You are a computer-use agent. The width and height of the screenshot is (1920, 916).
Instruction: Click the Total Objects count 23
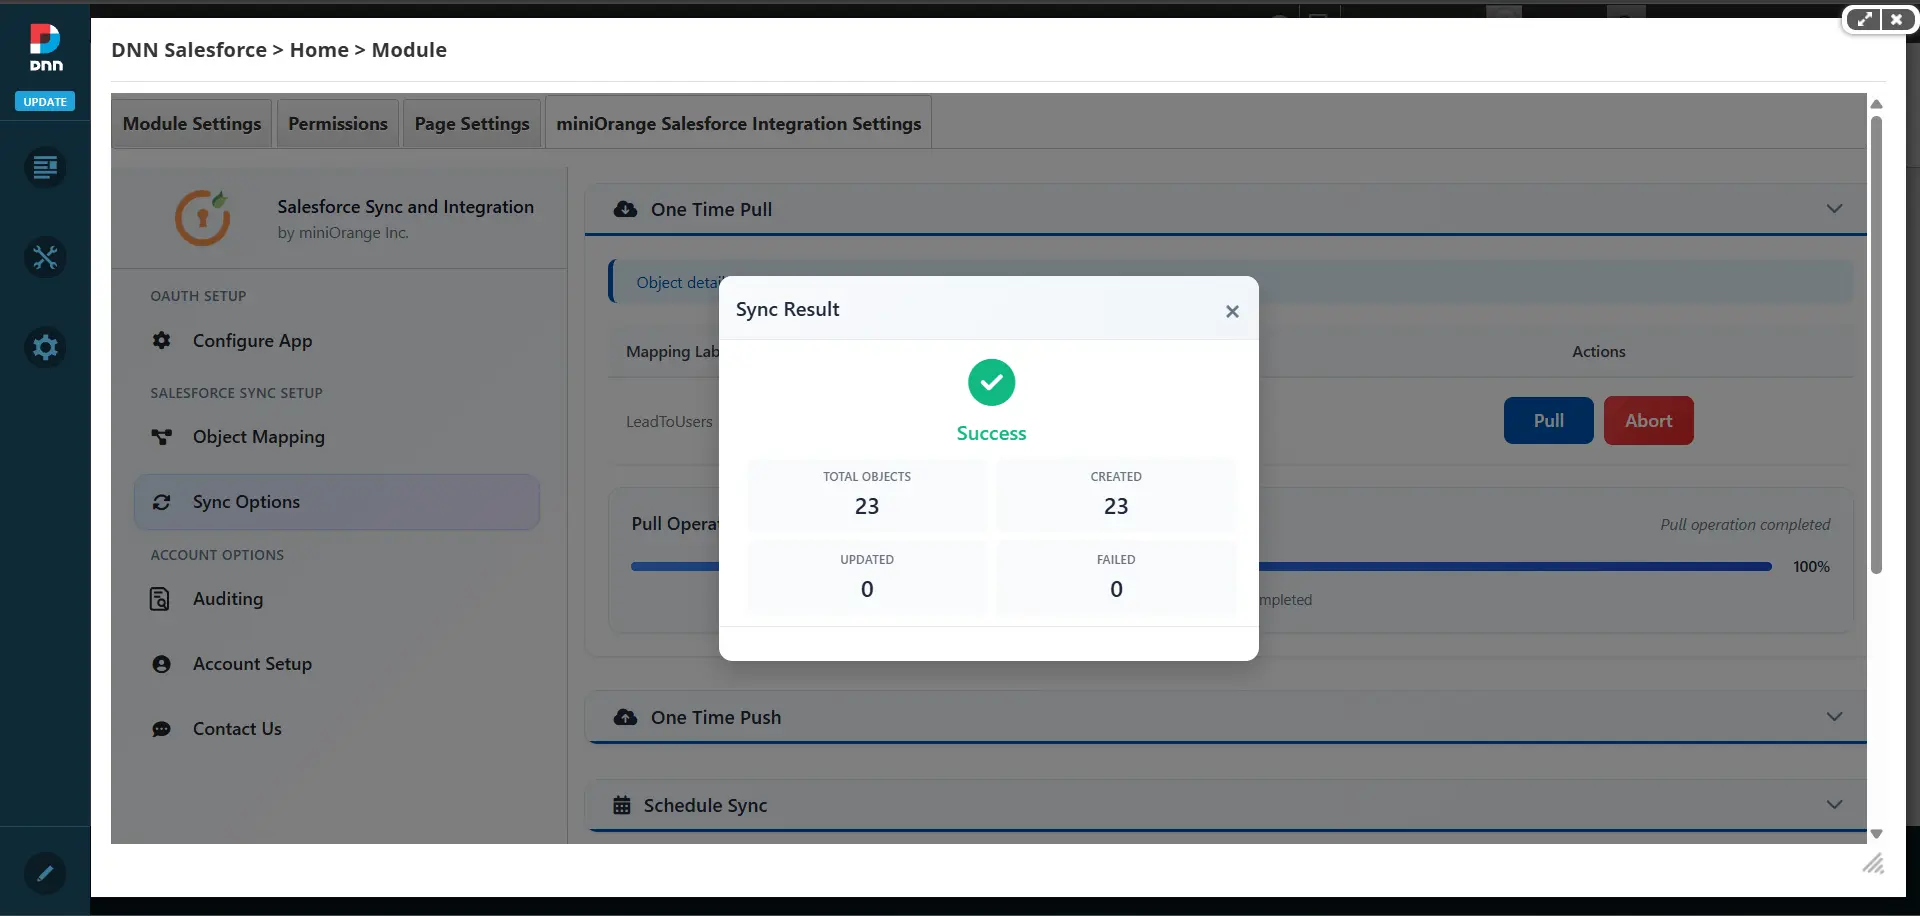click(867, 506)
